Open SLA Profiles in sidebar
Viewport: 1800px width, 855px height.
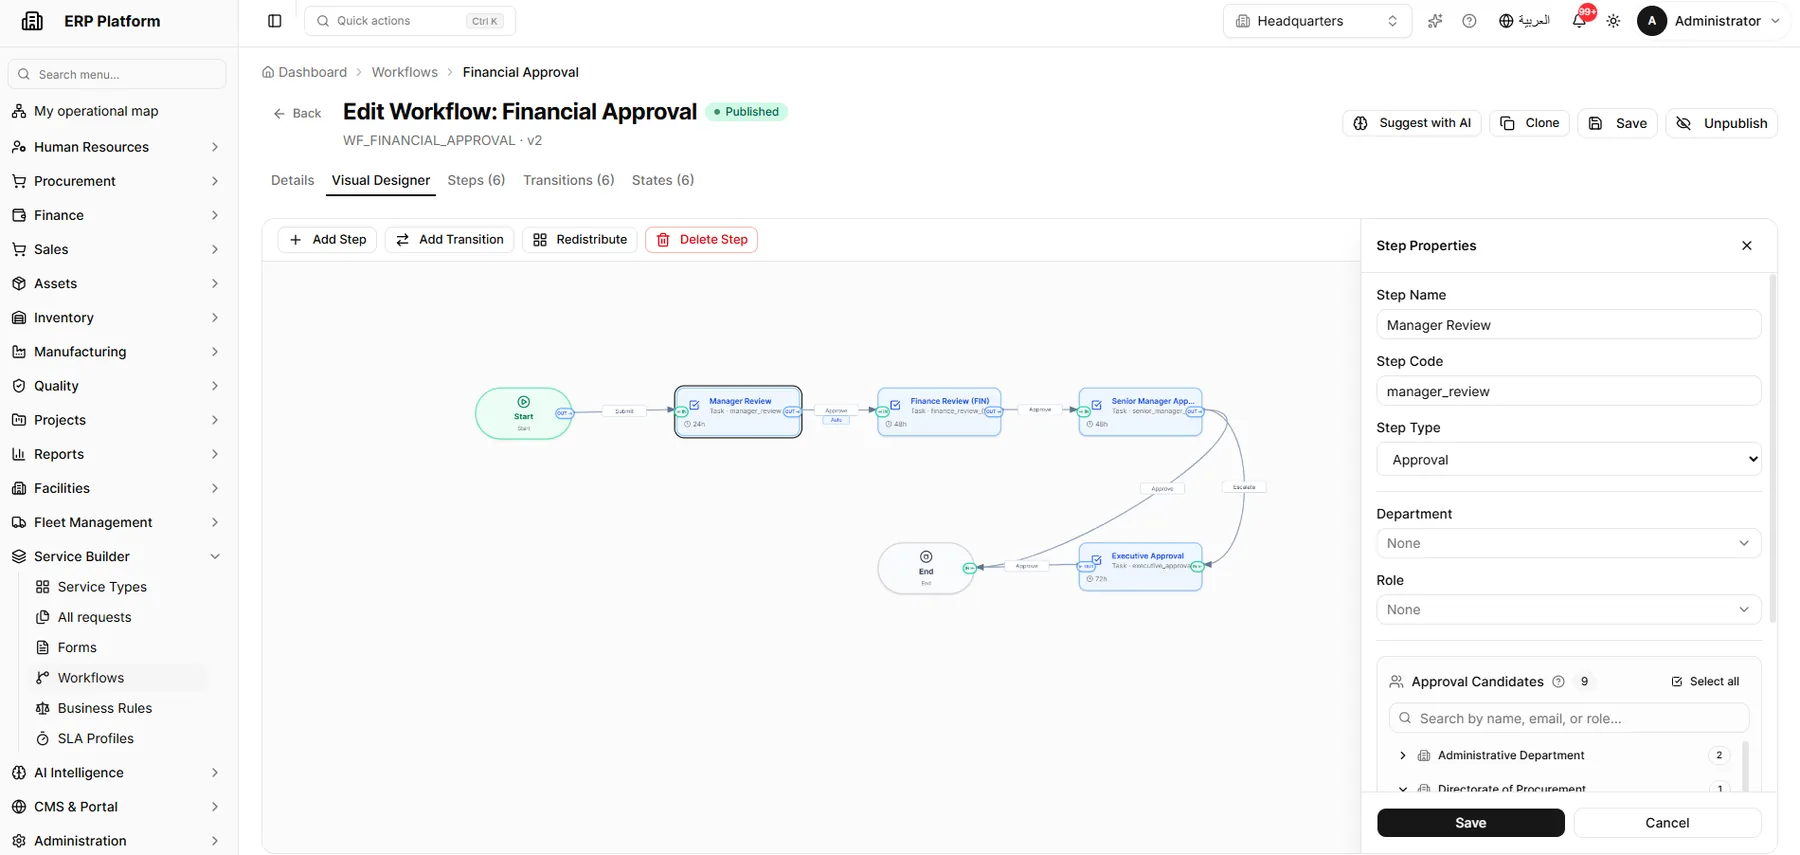click(95, 739)
